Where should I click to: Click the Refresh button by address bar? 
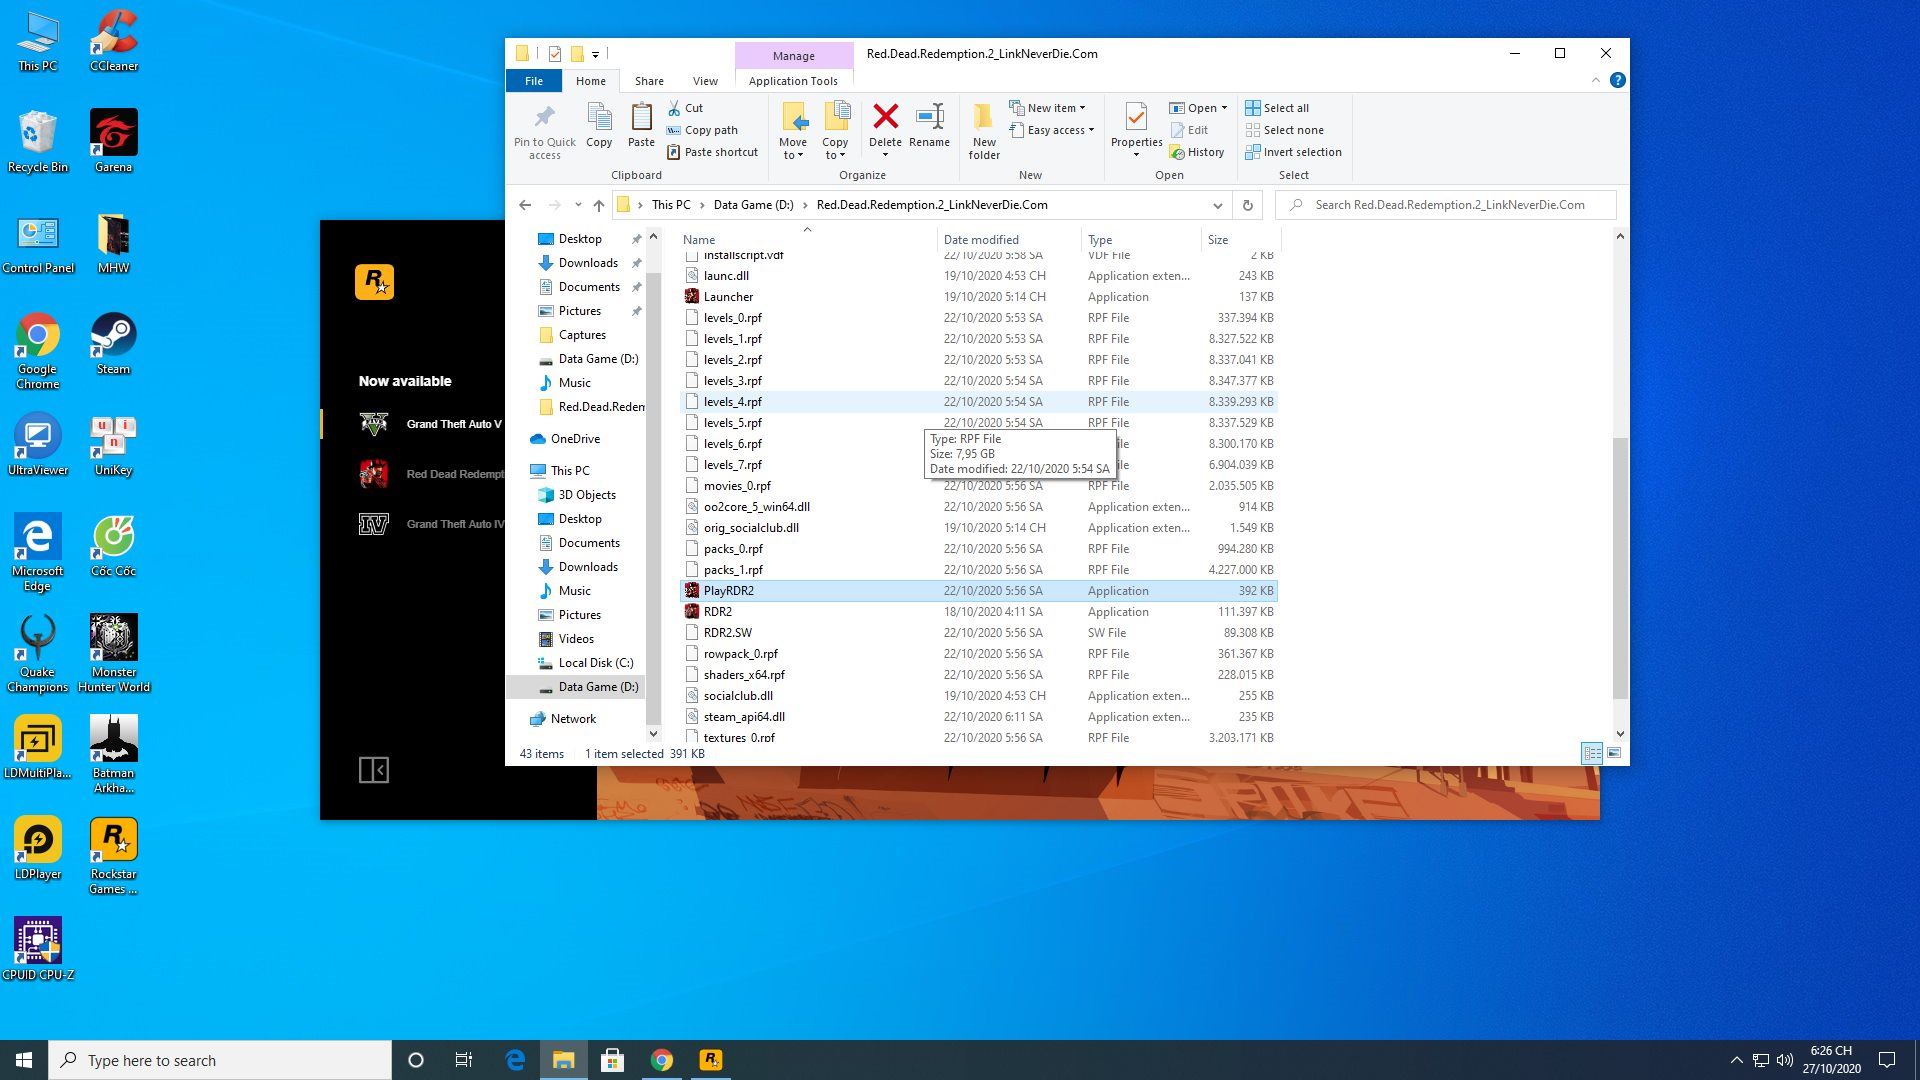pyautogui.click(x=1247, y=205)
